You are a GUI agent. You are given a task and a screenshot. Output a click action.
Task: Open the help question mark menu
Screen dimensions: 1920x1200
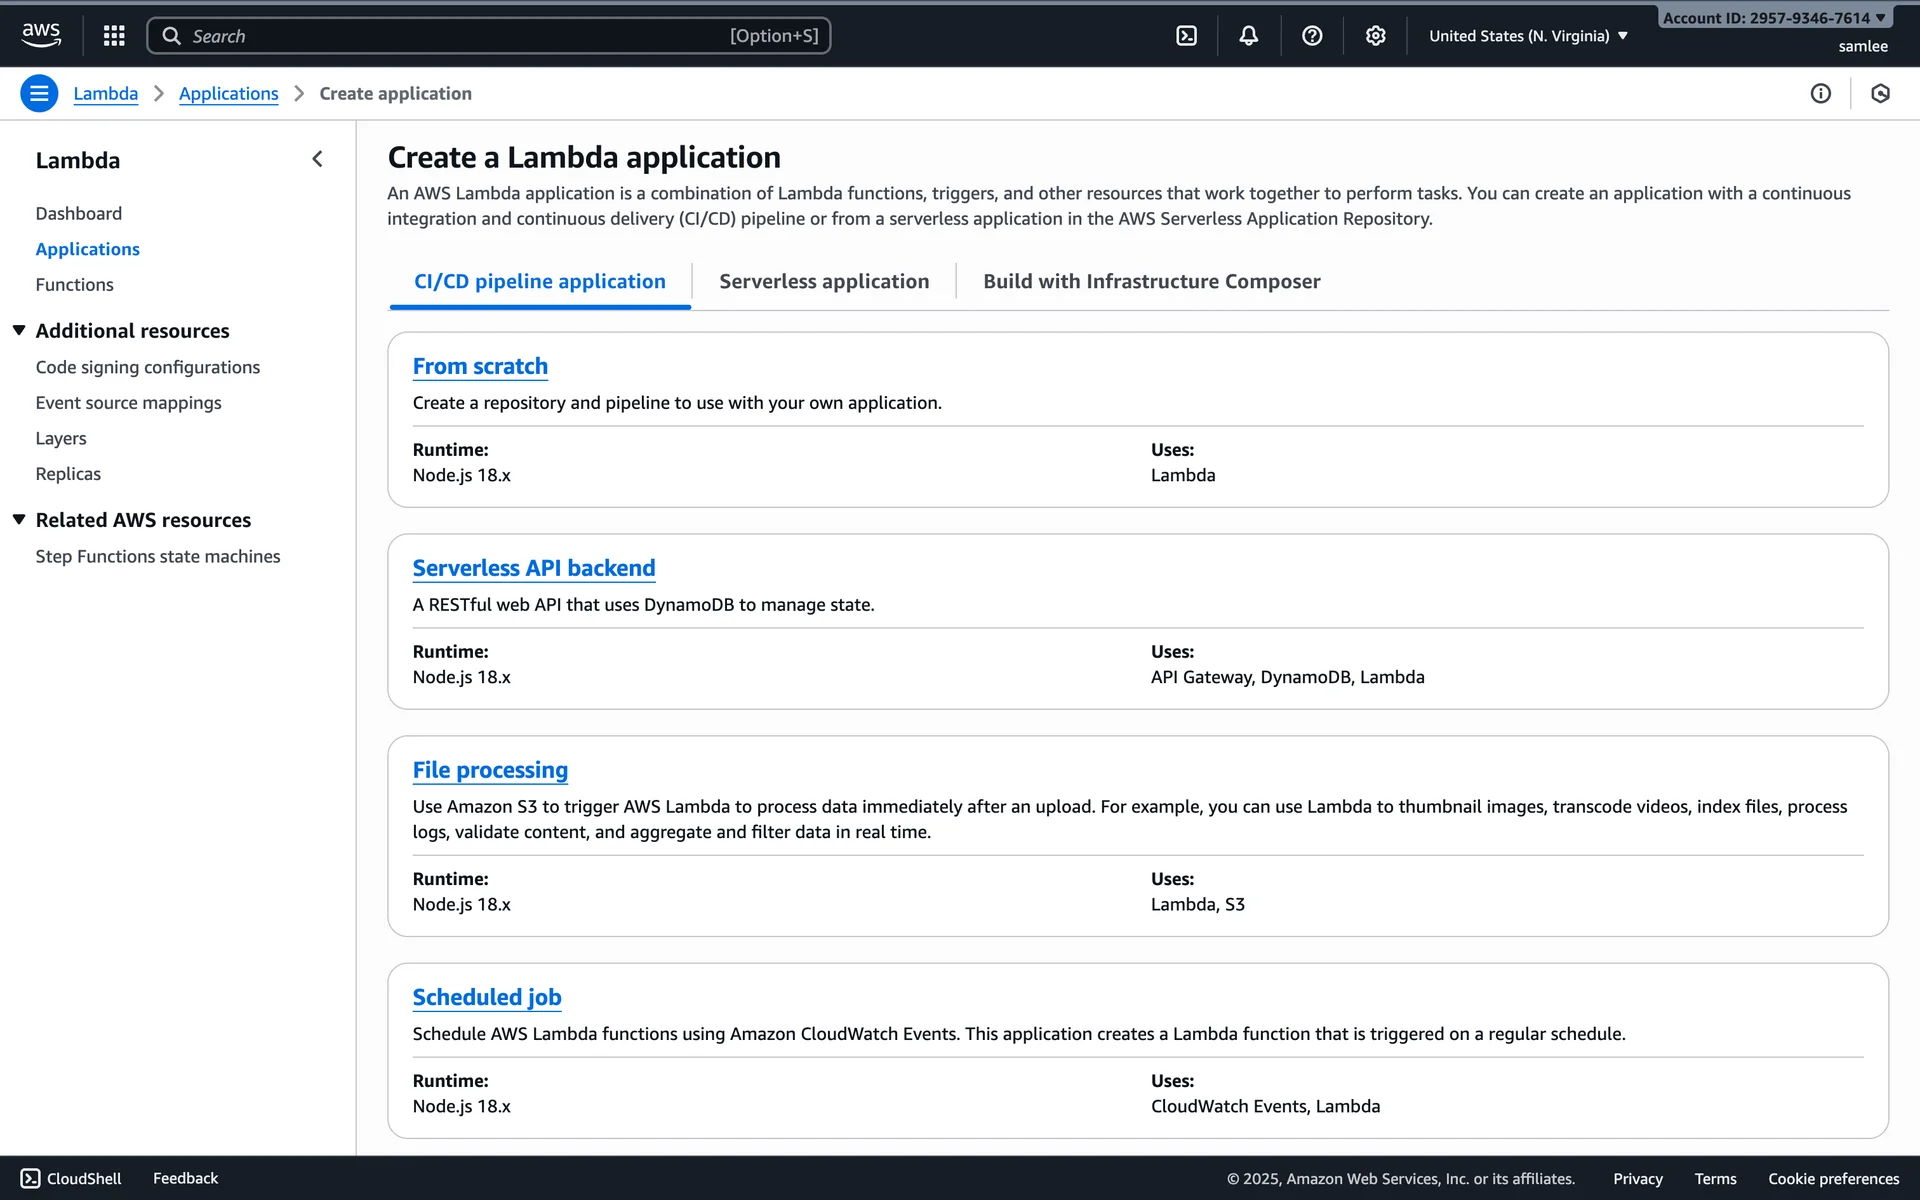pyautogui.click(x=1312, y=36)
